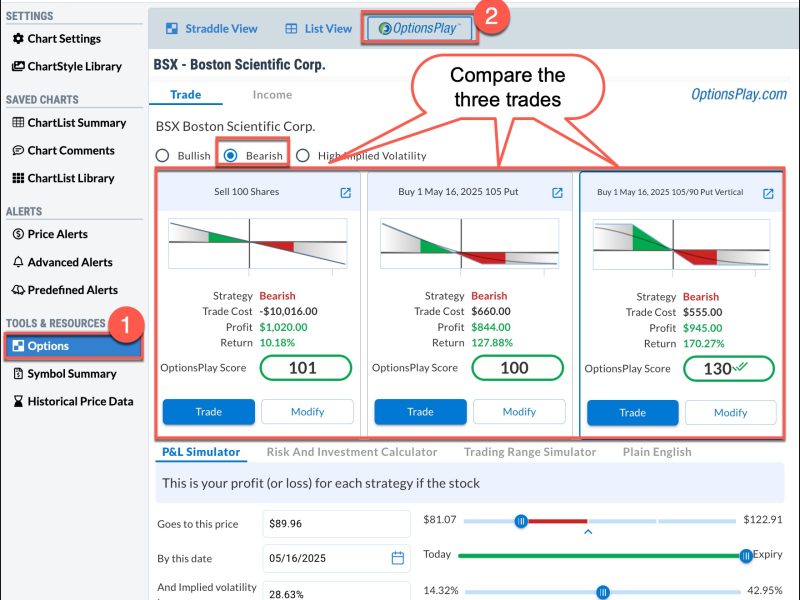Open the Risk And Investment Calculator tab

click(x=352, y=452)
